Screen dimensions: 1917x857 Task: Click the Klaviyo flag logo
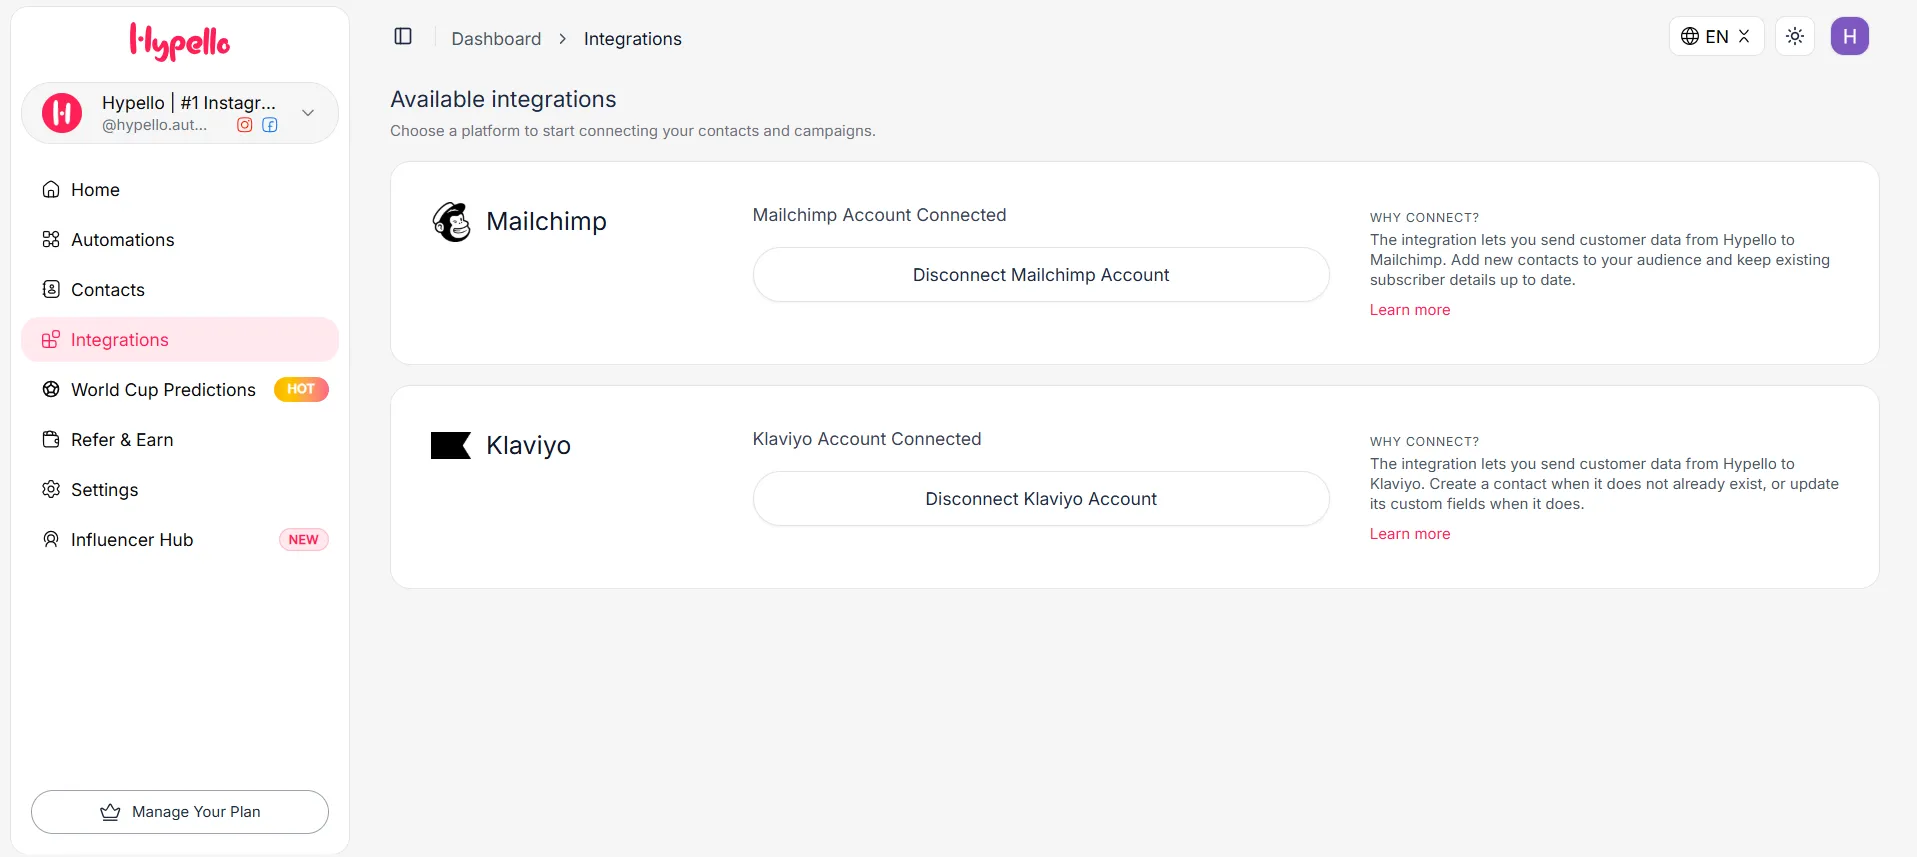point(451,446)
